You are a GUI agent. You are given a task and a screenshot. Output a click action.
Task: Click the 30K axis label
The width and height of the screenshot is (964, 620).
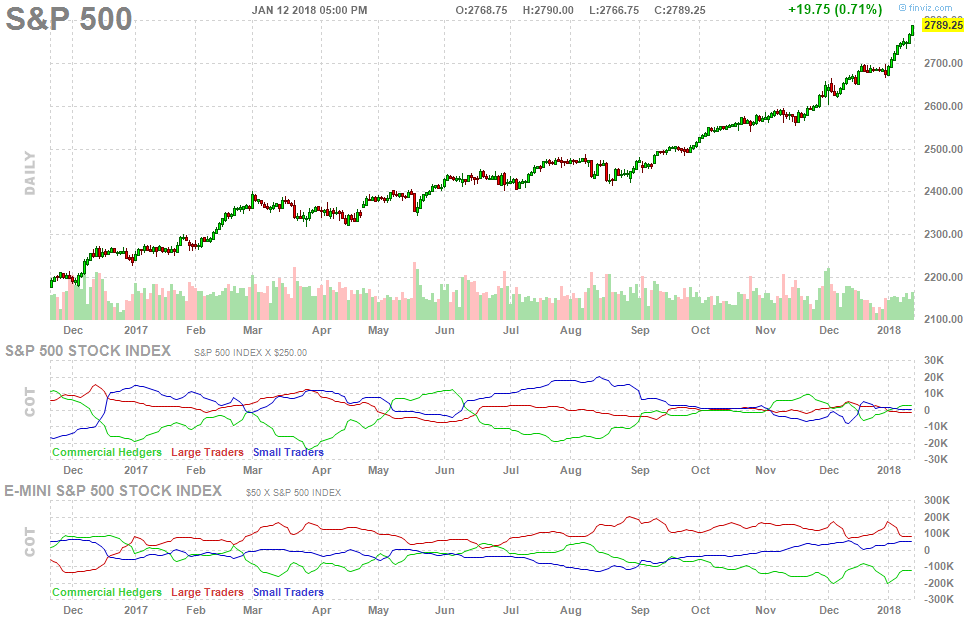point(934,360)
